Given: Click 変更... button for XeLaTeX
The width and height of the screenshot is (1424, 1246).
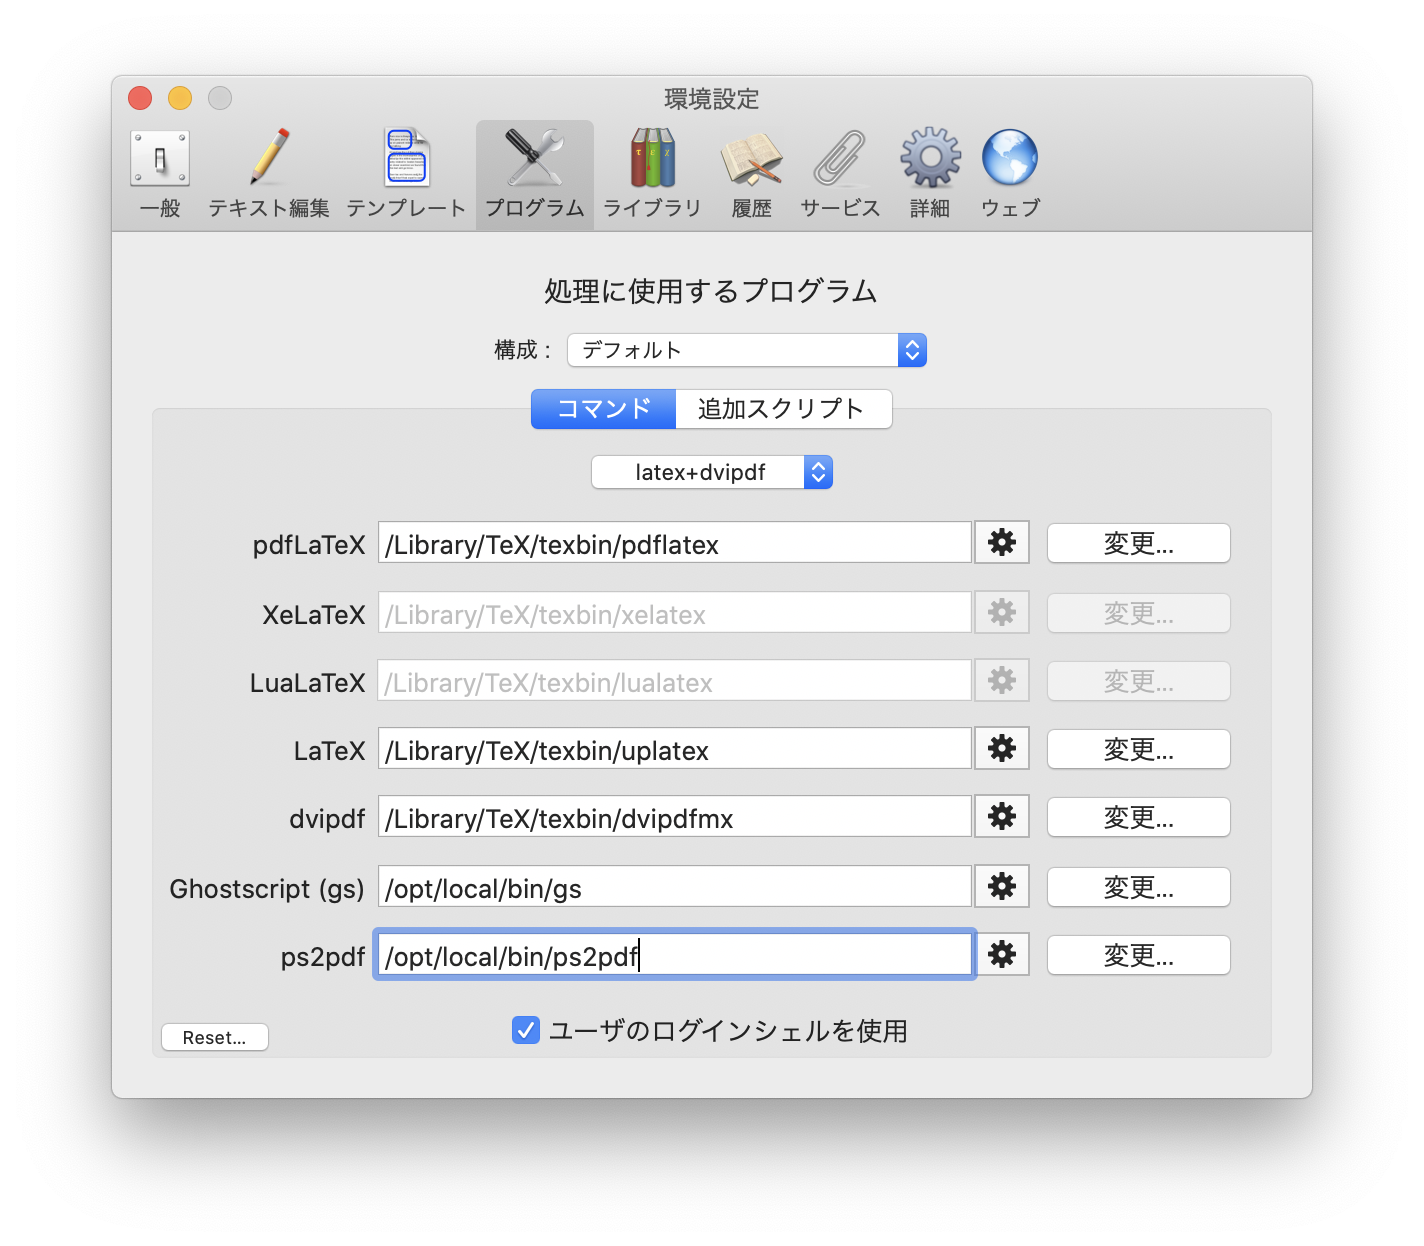Looking at the screenshot, I should (1139, 613).
